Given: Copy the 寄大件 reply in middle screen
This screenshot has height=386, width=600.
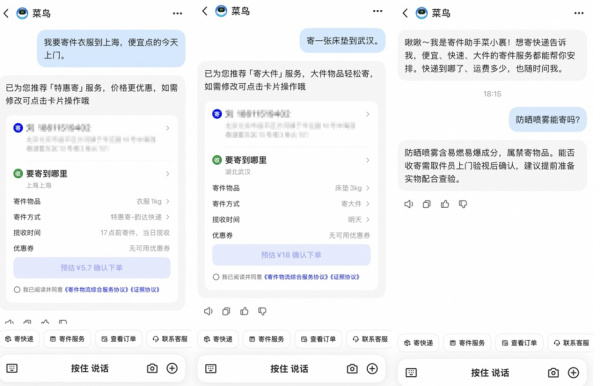Looking at the screenshot, I should (x=226, y=311).
